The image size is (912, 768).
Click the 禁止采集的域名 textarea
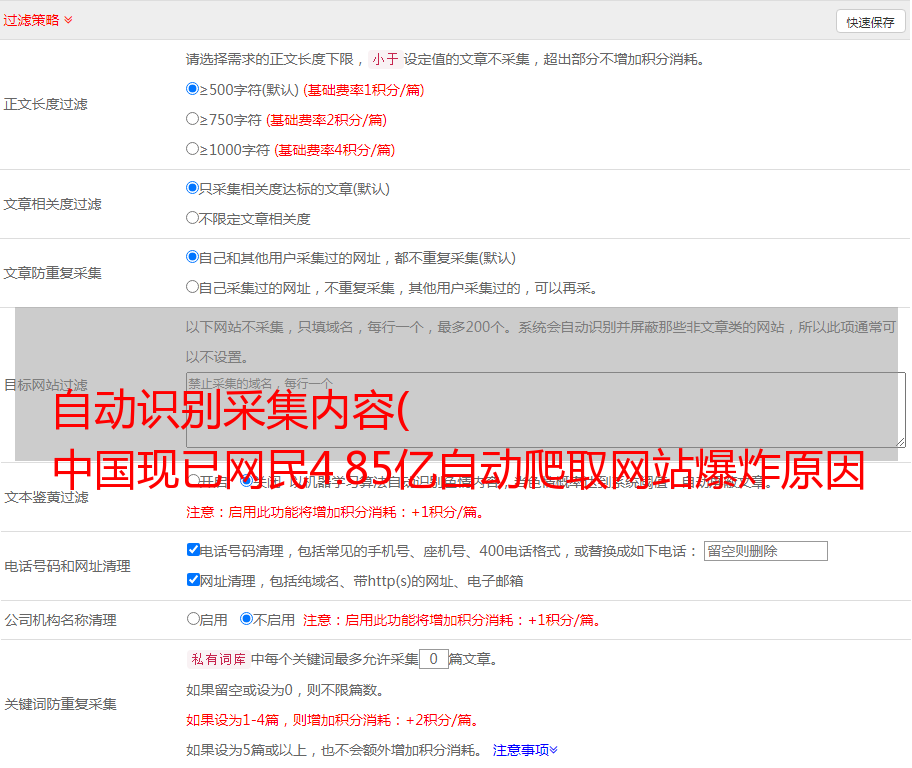(x=546, y=410)
